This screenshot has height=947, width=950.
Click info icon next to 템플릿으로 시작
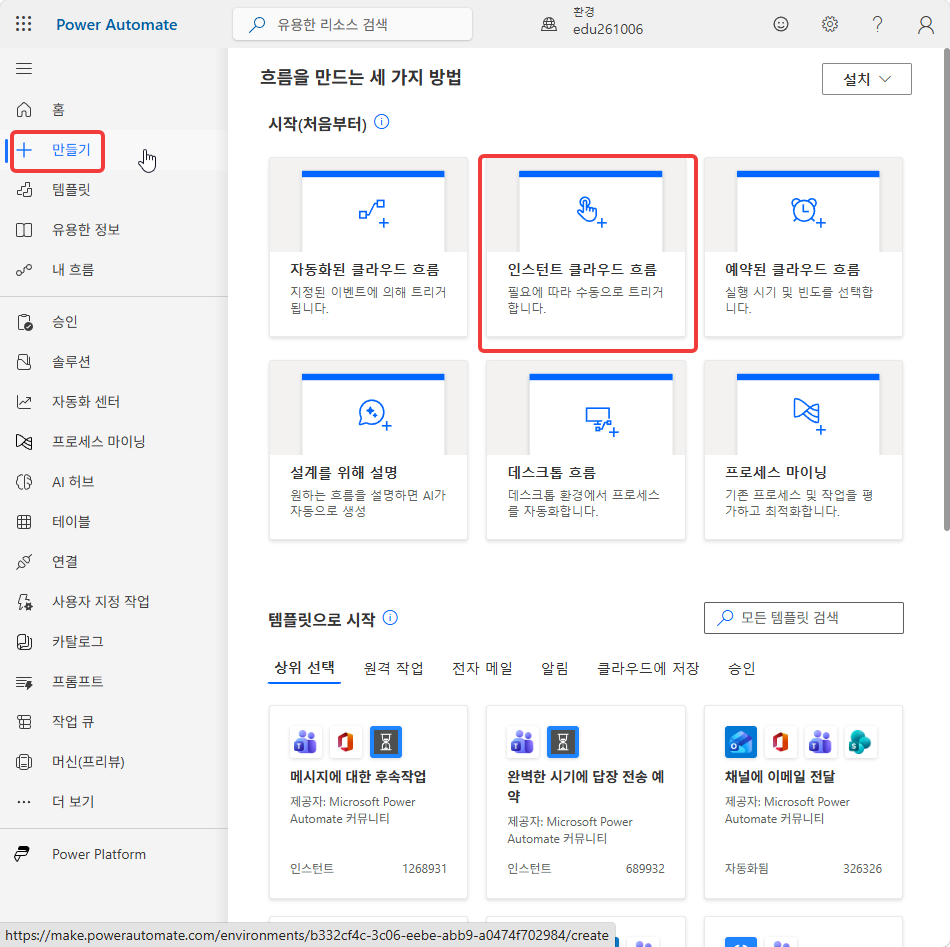coord(390,618)
